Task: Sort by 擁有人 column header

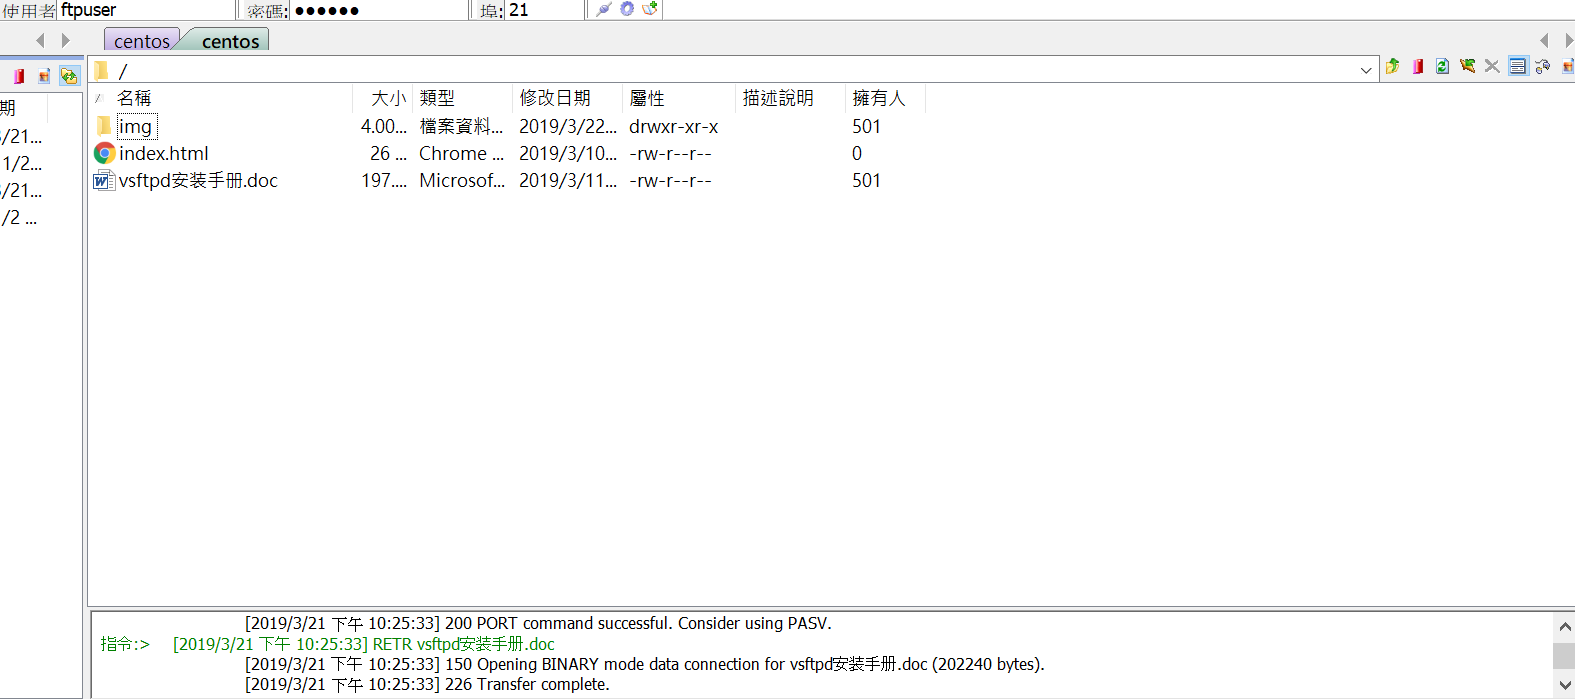Action: click(878, 98)
